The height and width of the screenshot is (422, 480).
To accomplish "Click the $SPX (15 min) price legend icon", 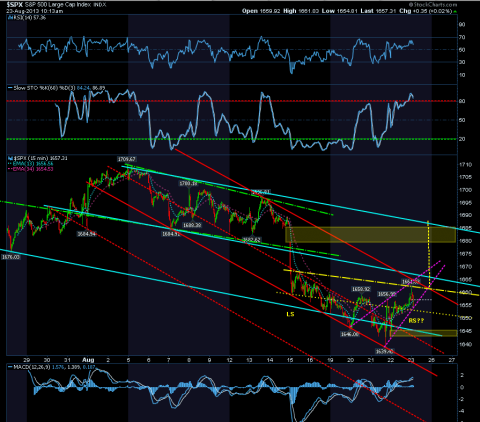I will tap(10, 158).
